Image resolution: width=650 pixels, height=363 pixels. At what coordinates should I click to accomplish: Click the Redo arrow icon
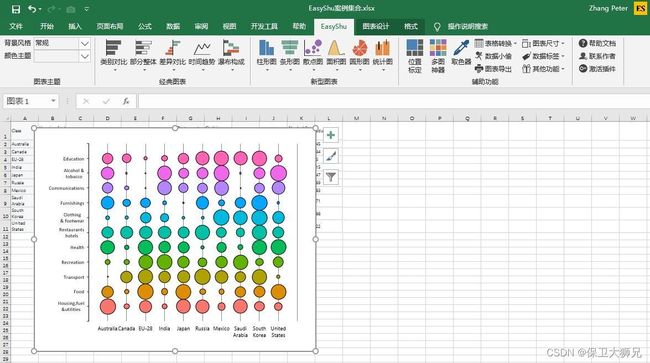point(51,9)
